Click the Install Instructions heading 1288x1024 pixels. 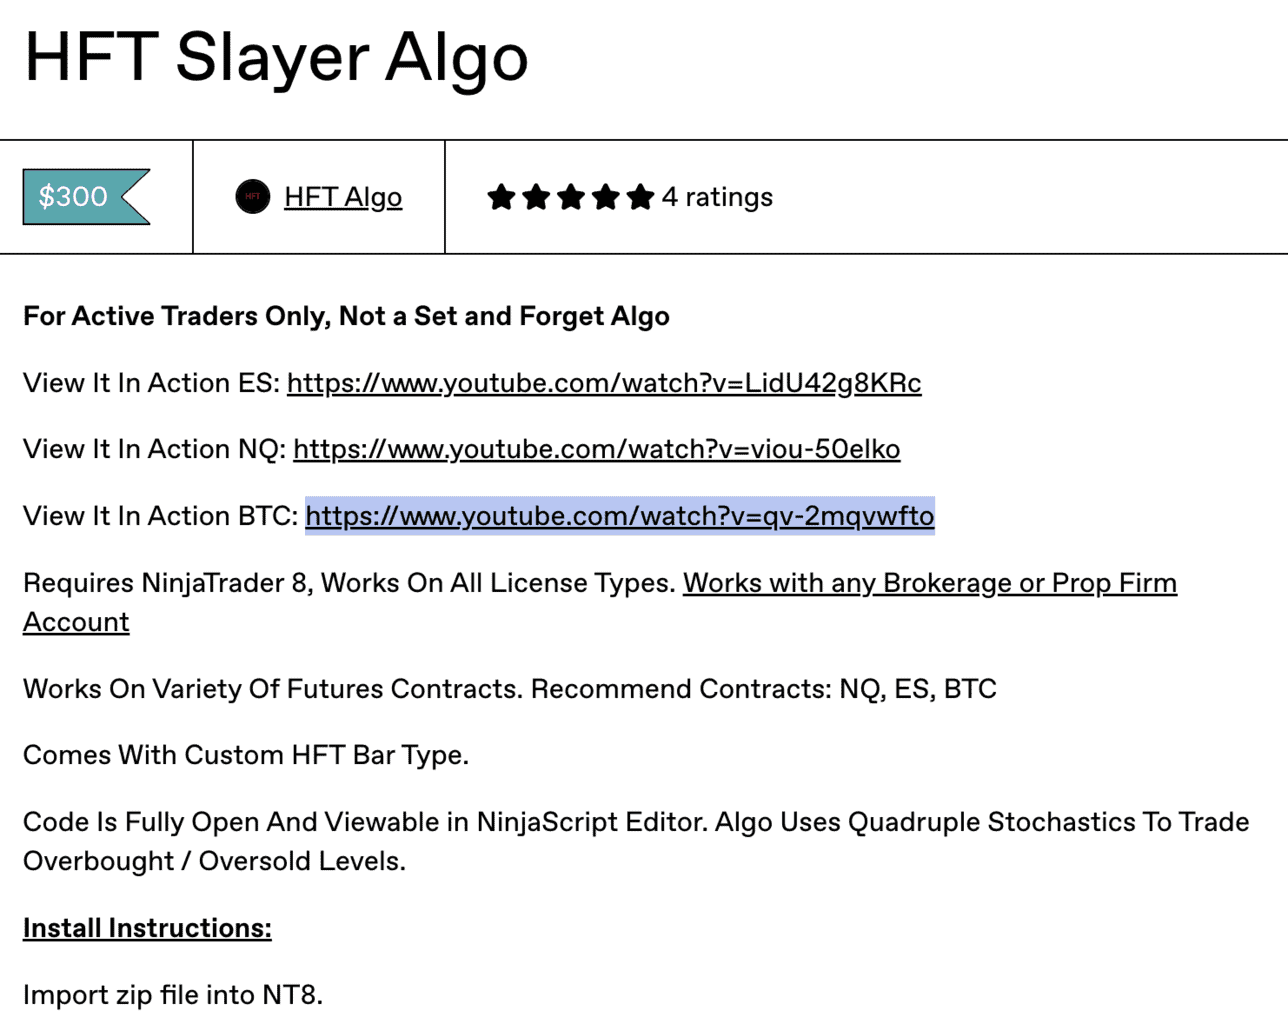tap(147, 928)
